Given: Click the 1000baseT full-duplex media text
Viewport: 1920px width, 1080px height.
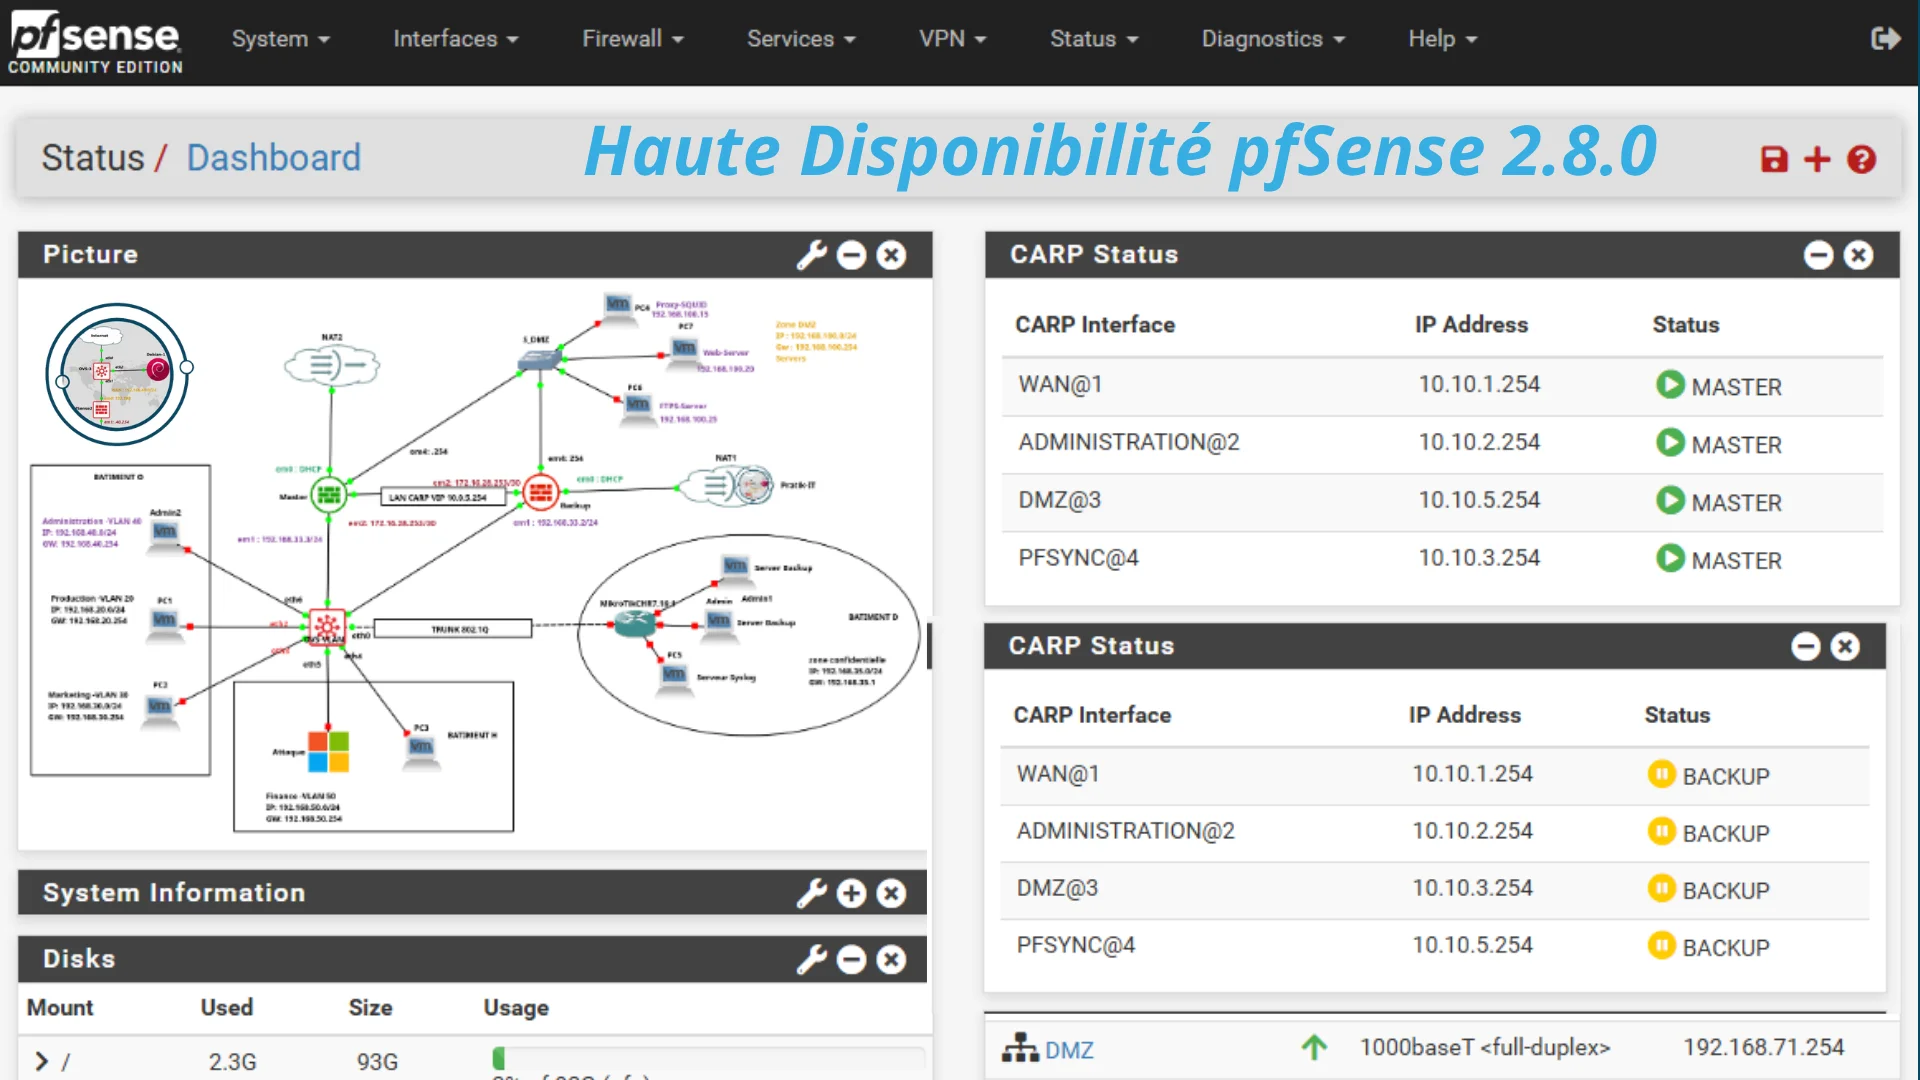Looking at the screenshot, I should point(1485,1047).
